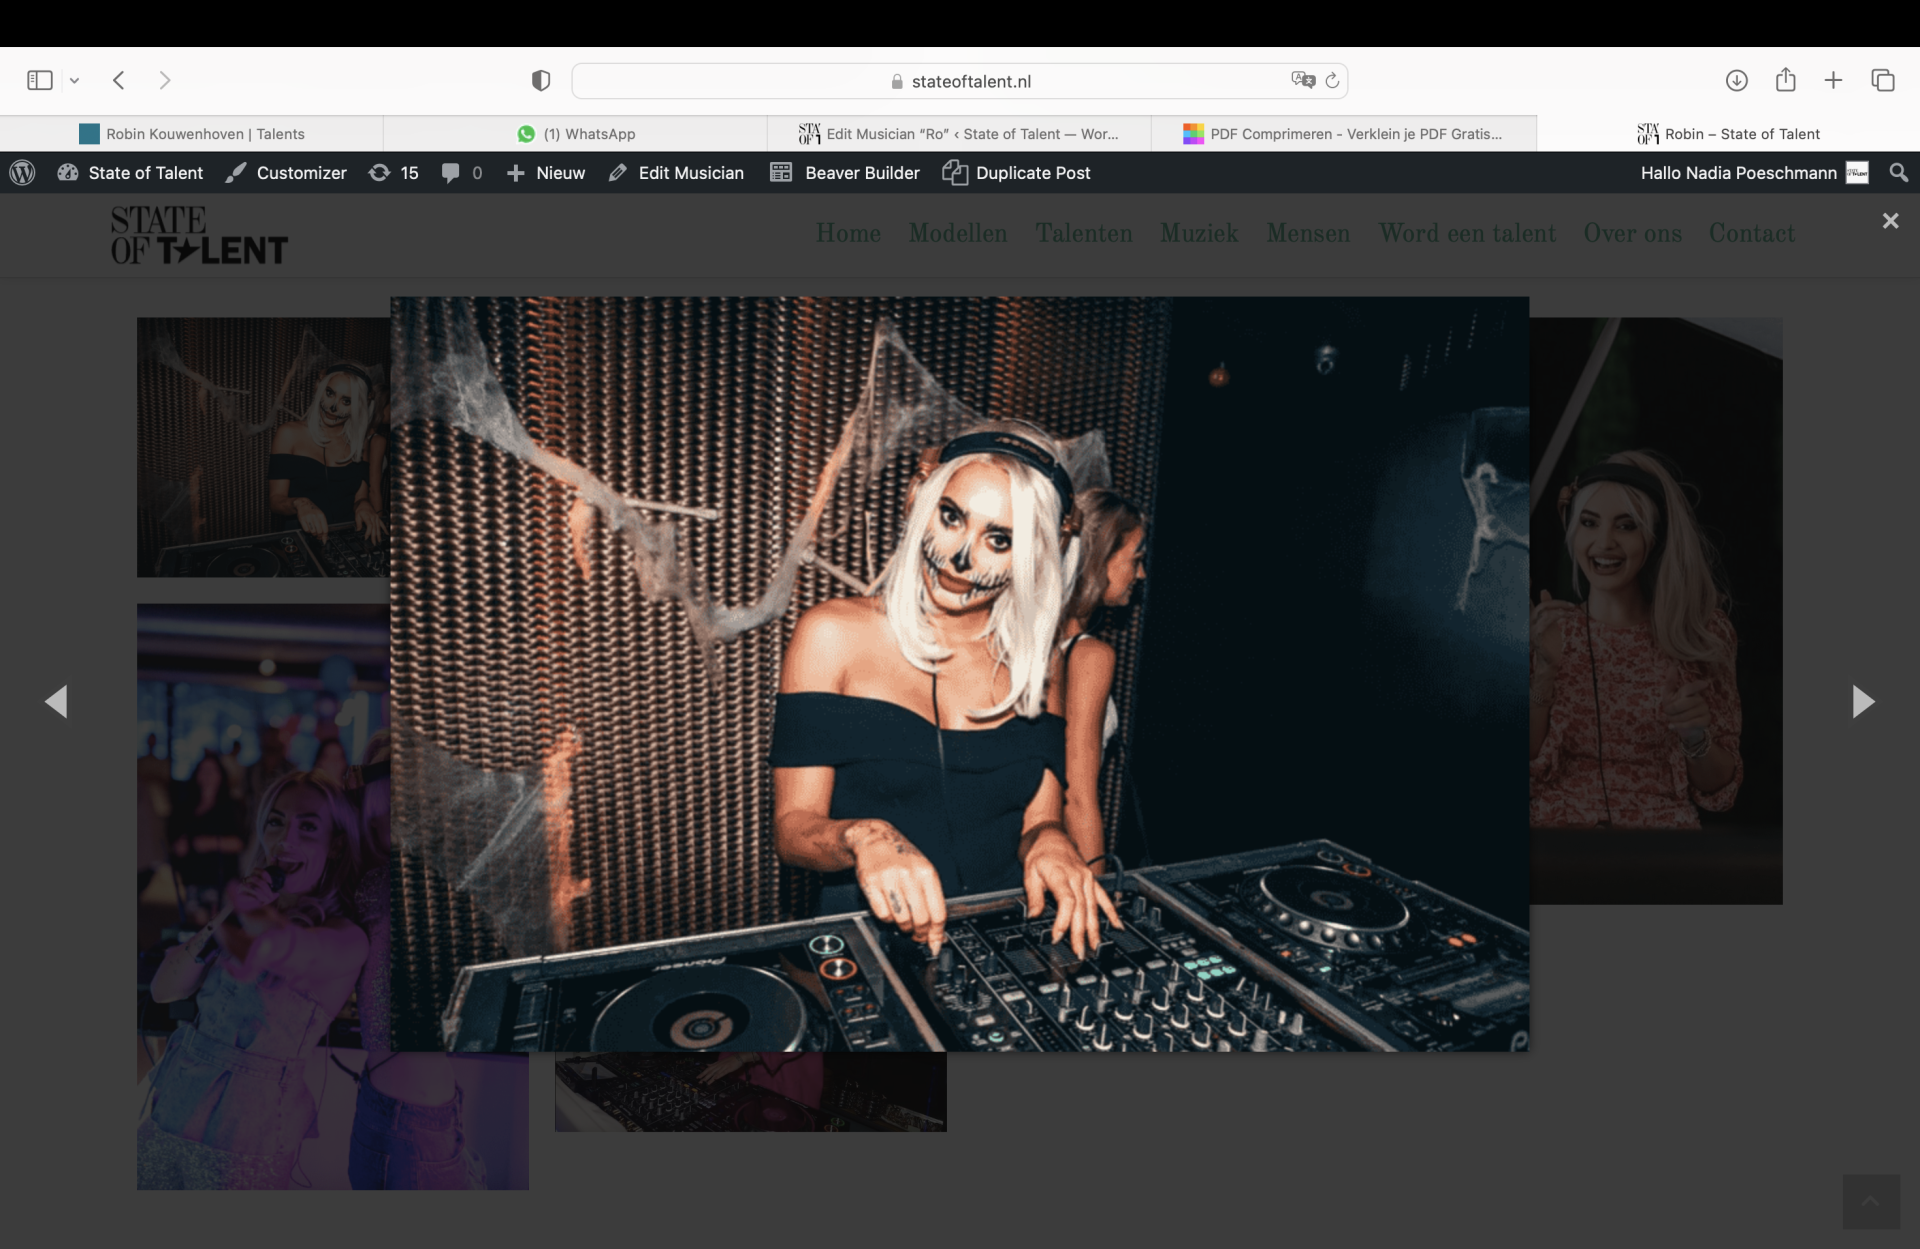
Task: Open the Contact page
Action: point(1752,233)
